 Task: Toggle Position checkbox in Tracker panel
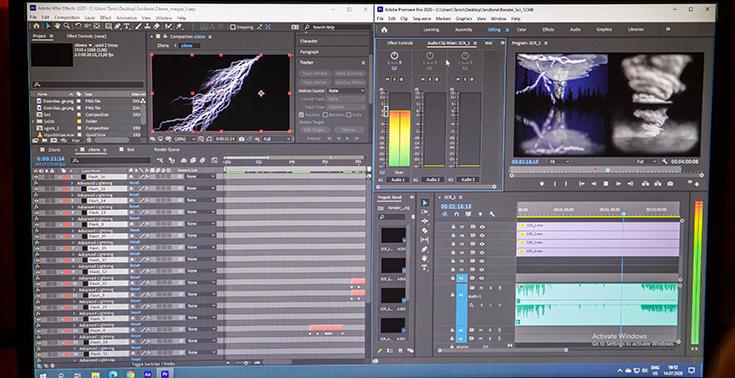tap(301, 114)
